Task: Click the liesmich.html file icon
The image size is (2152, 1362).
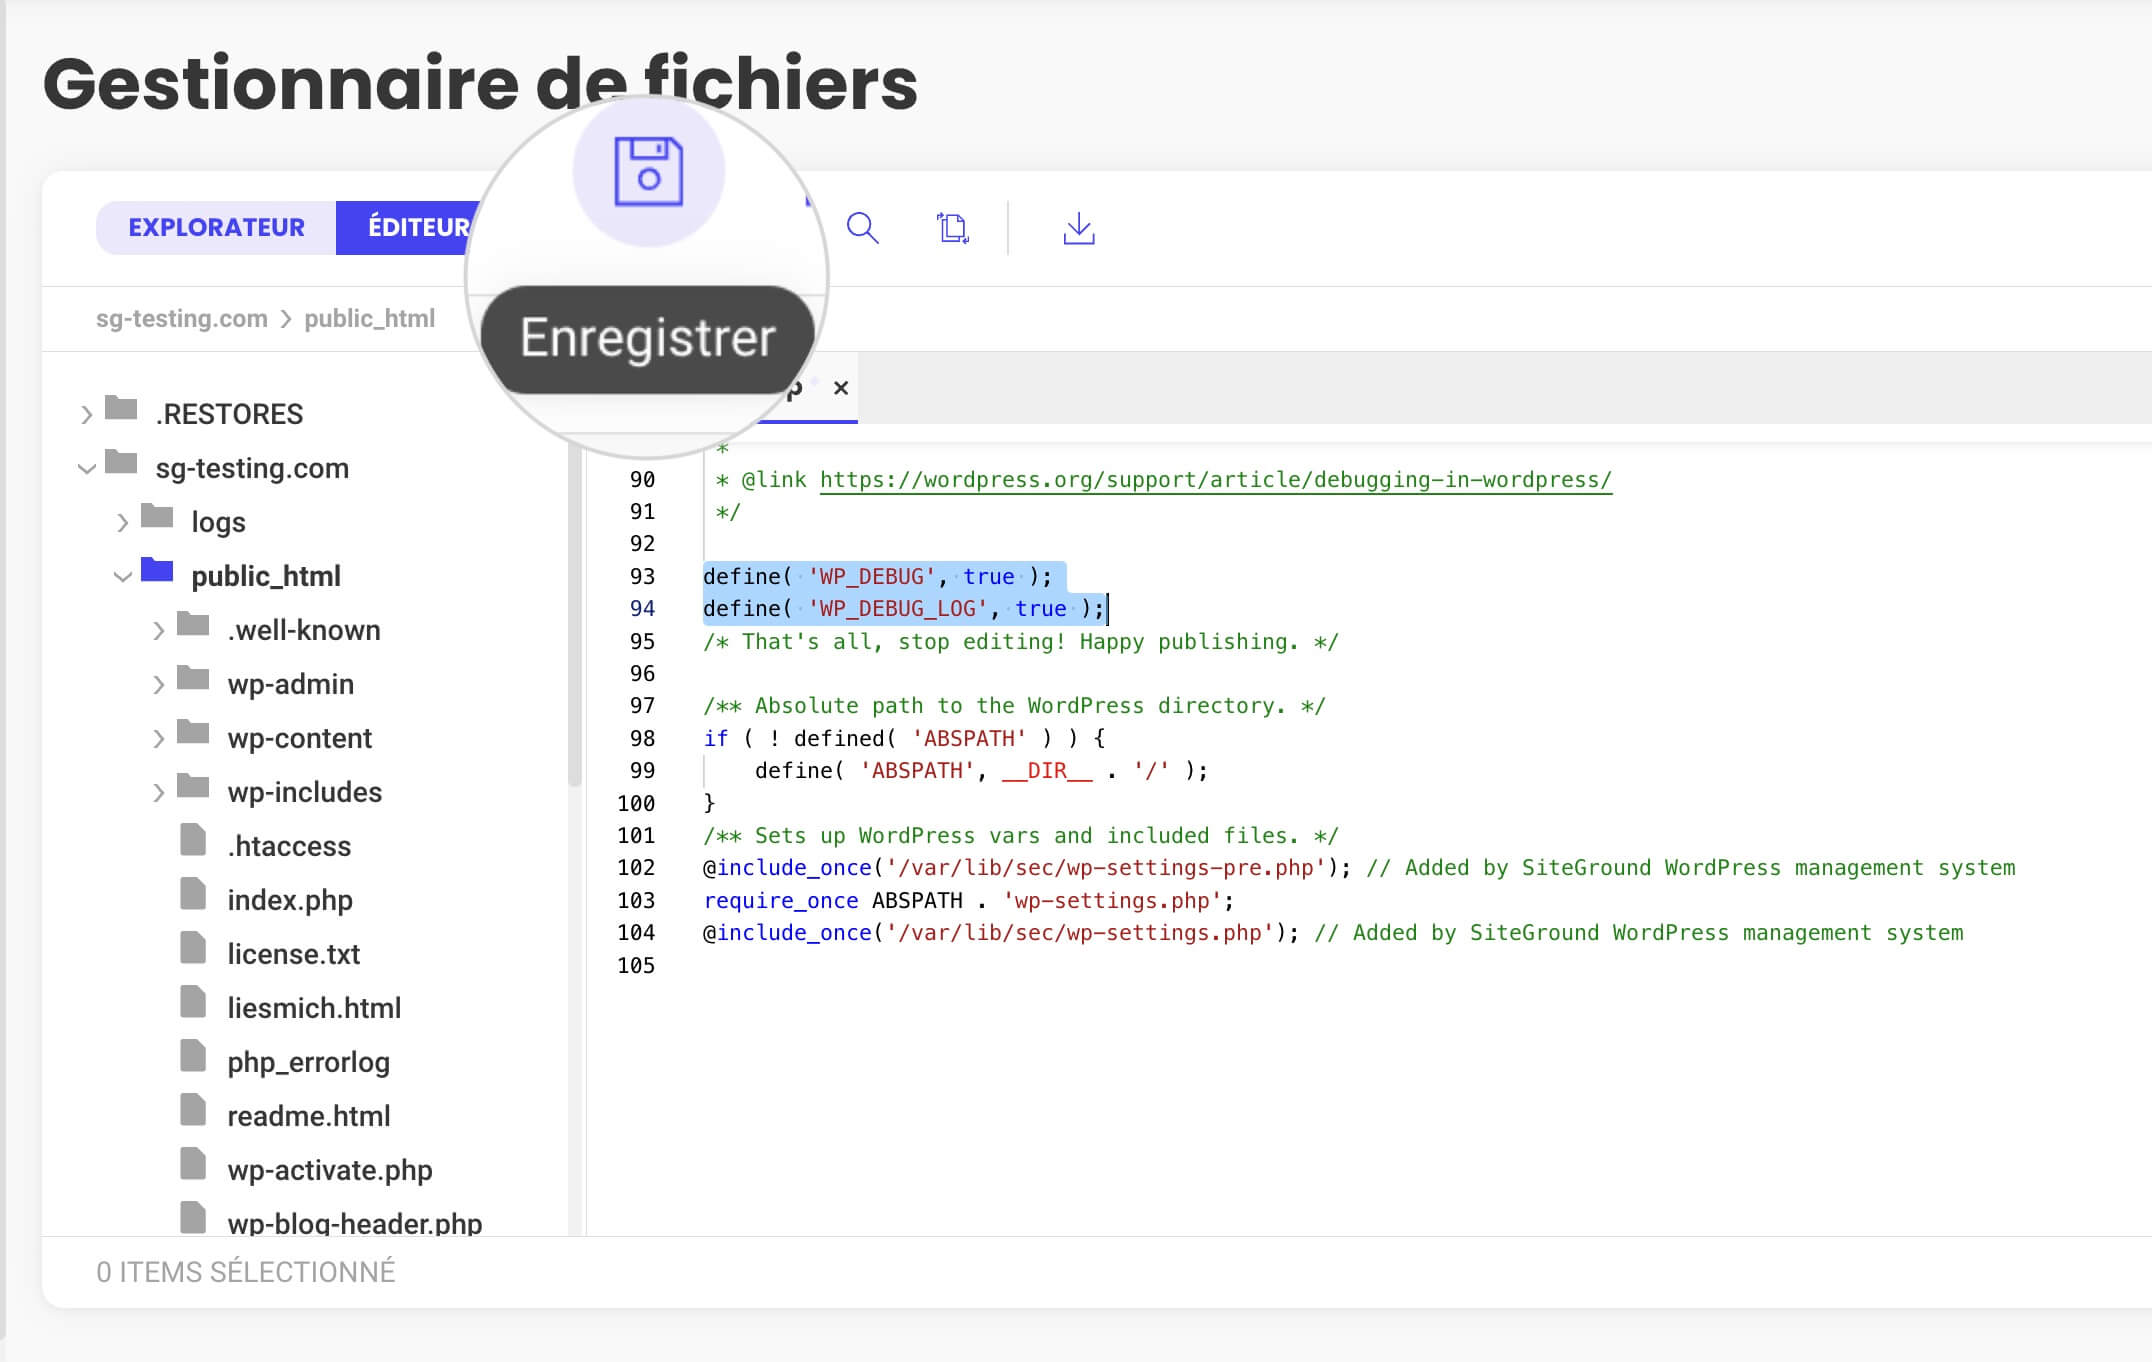Action: tap(193, 1002)
